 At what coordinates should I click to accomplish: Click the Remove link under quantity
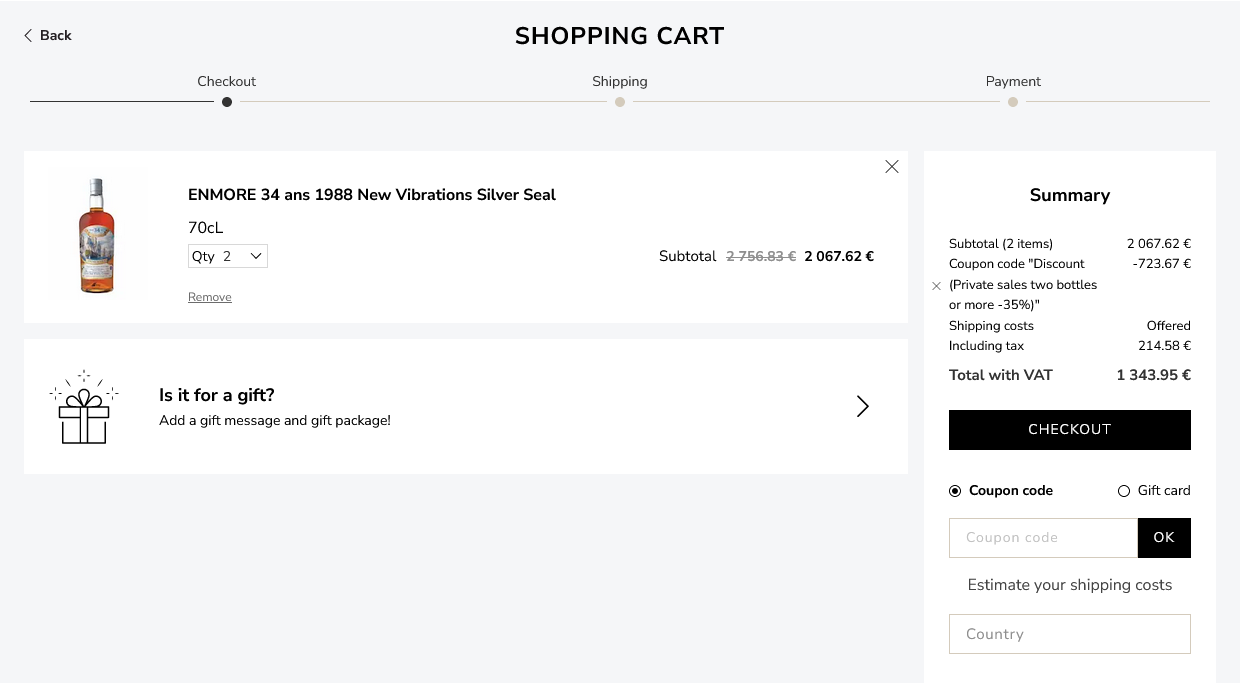(x=210, y=297)
